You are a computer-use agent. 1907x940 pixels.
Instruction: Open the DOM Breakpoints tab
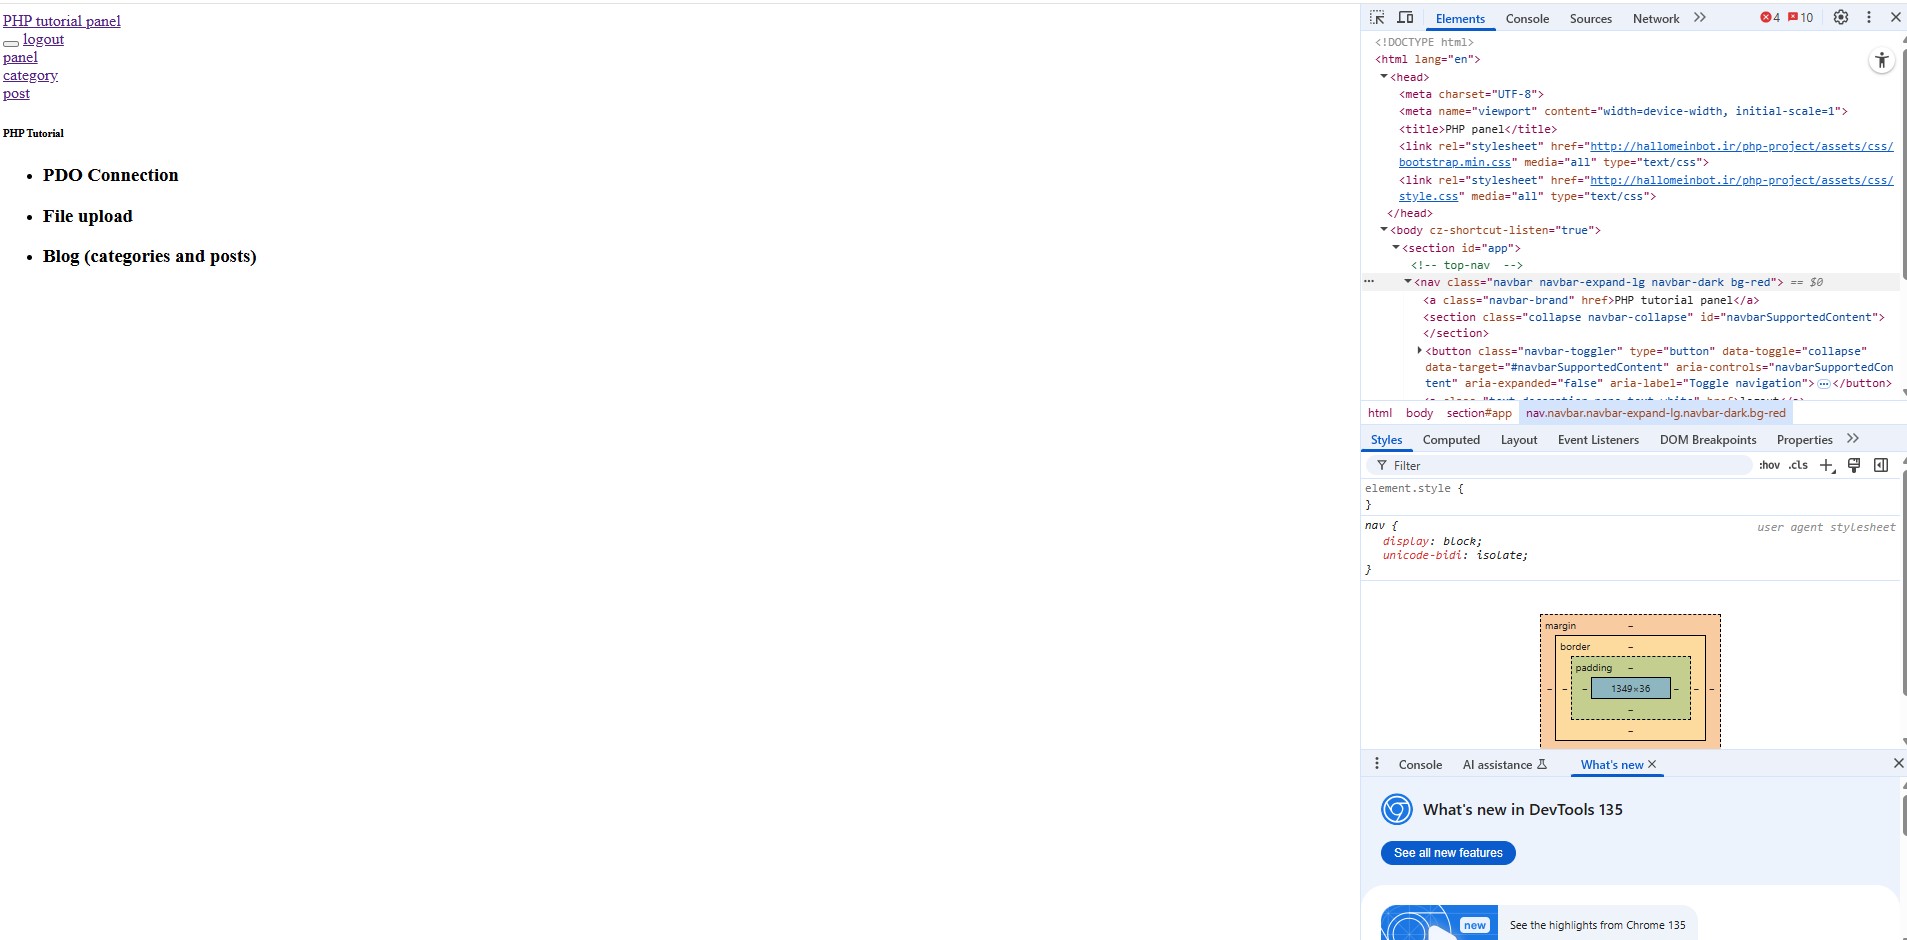1708,440
